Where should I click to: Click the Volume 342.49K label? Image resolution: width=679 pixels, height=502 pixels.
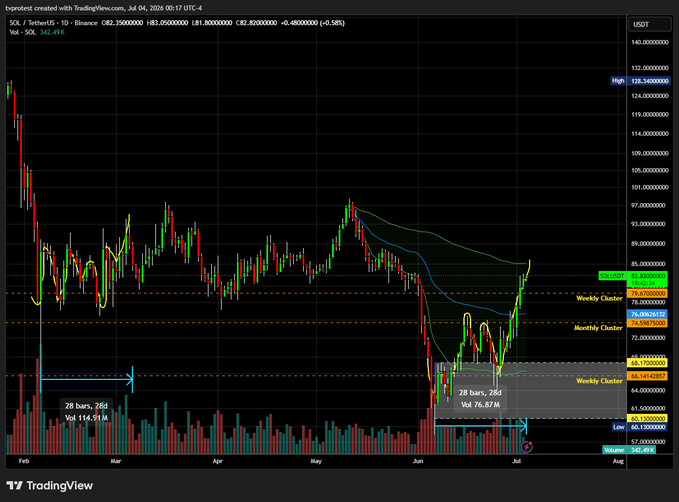point(629,450)
